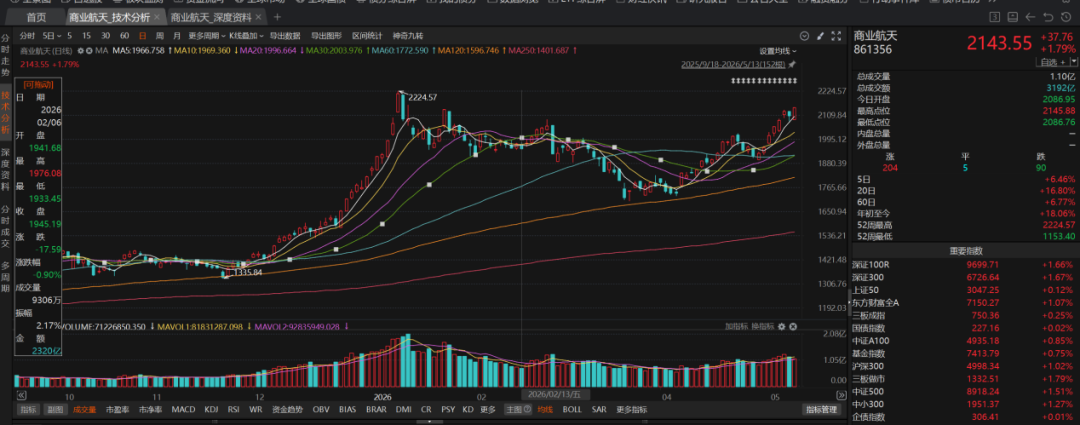The image size is (1080, 425).
Task: Open the history clock icon
Action: pos(1064,17)
